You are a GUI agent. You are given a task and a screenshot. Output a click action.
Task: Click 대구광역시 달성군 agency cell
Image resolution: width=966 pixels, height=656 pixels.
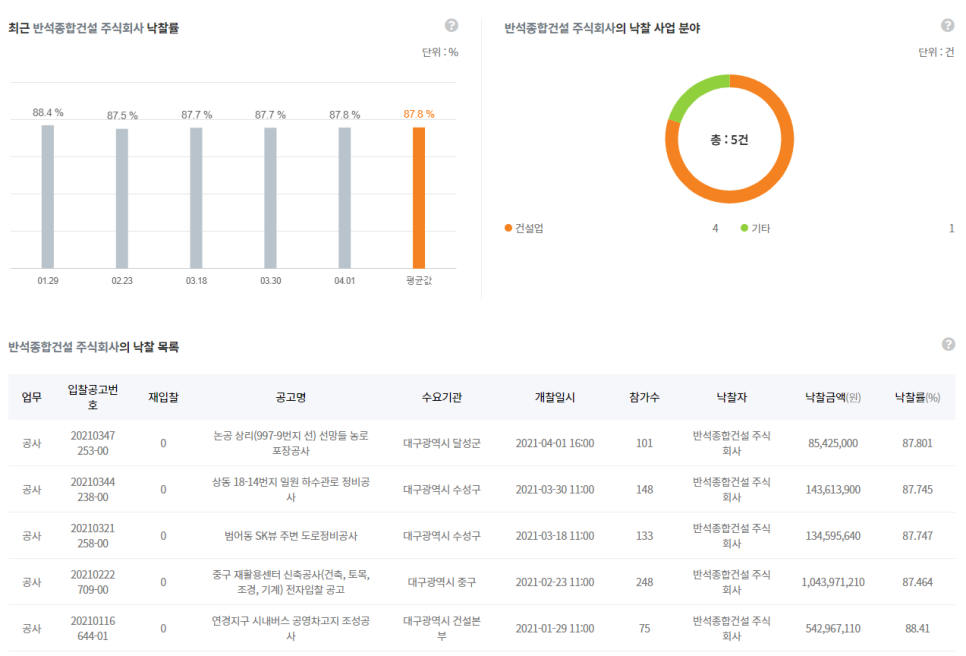point(442,443)
